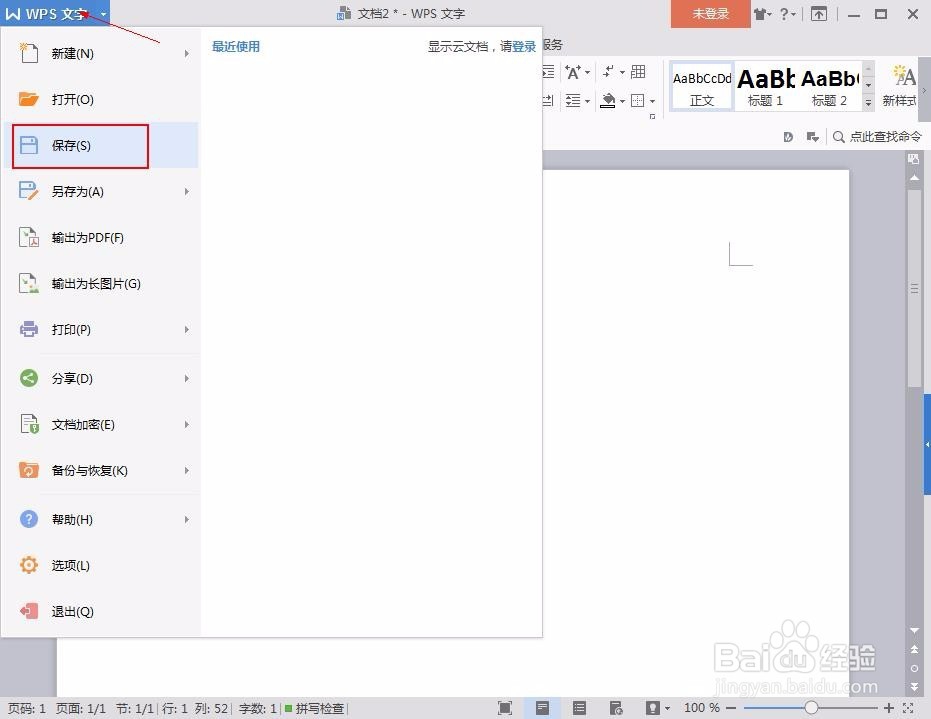This screenshot has height=719, width=931.
Task: Open the skin shirt icon menu
Action: [x=763, y=14]
